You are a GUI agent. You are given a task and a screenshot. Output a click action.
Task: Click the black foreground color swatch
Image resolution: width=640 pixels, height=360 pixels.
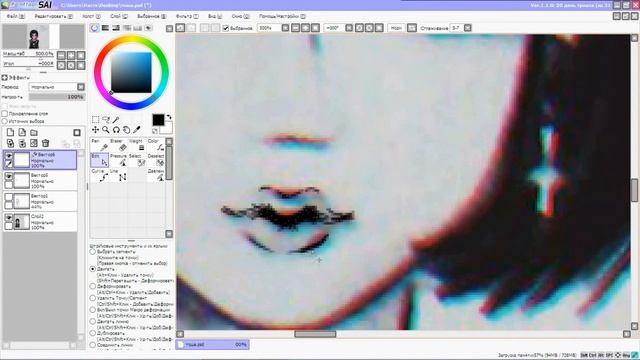(158, 120)
